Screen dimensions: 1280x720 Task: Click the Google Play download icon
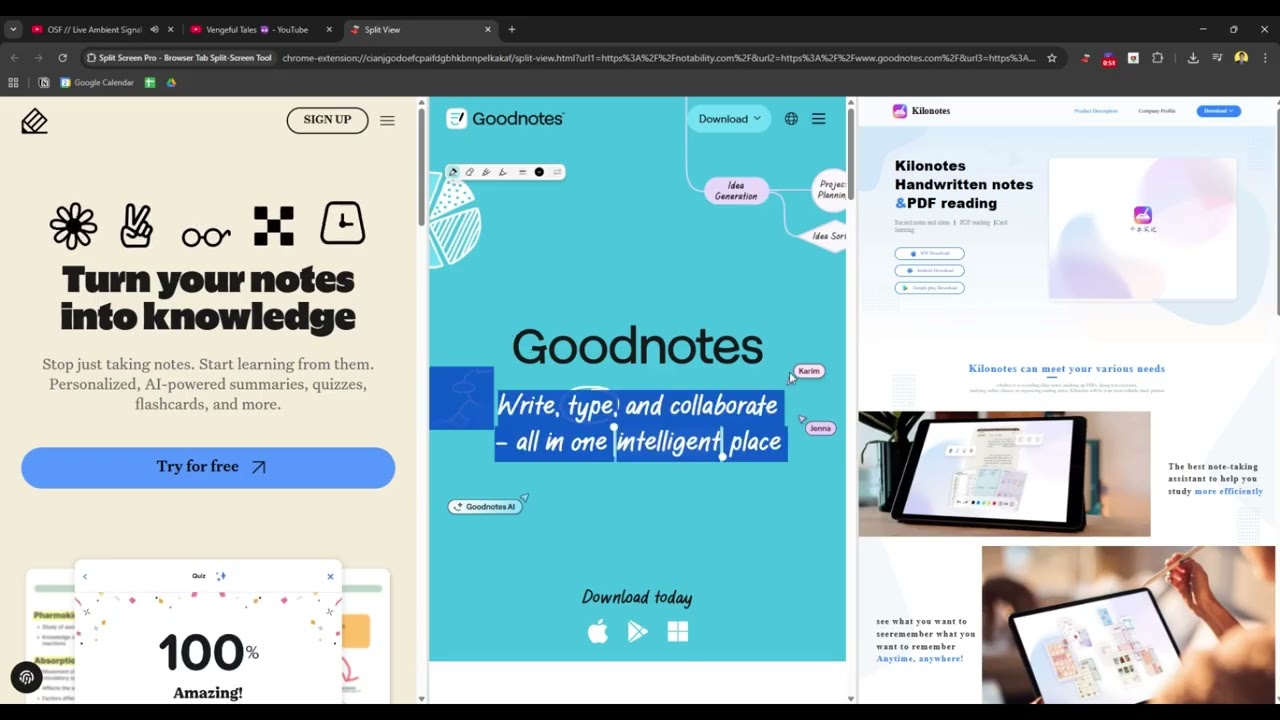[x=637, y=631]
